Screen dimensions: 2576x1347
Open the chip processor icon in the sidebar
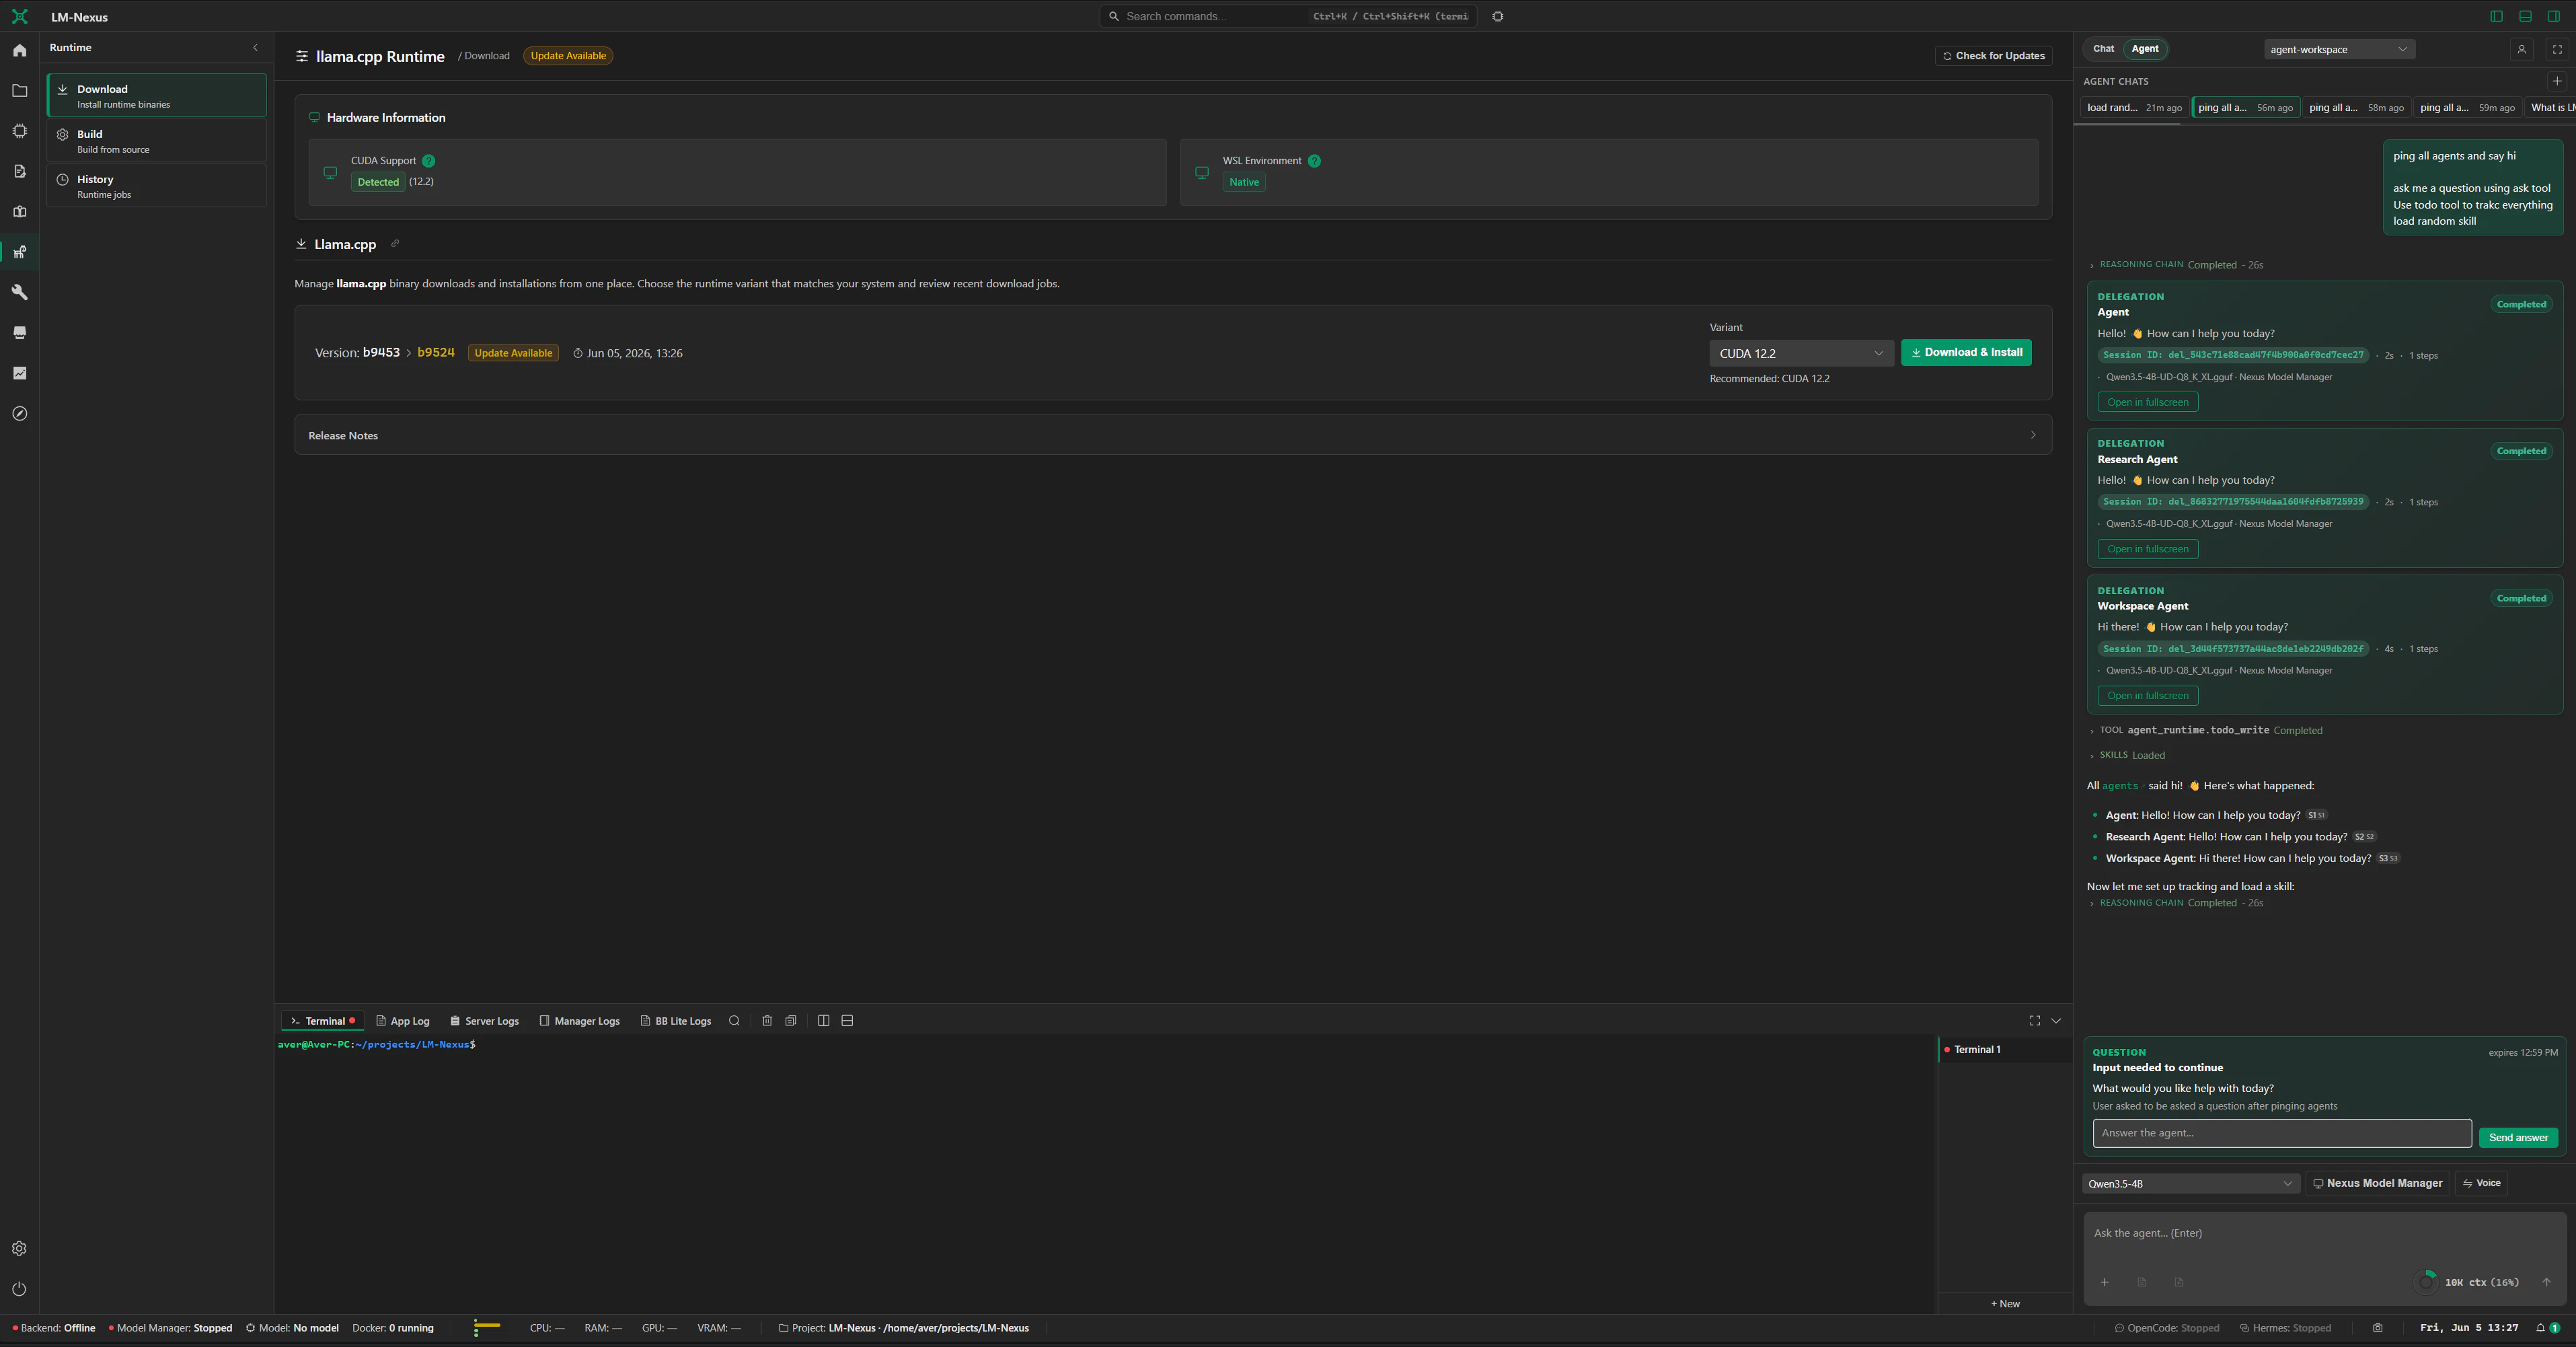pyautogui.click(x=19, y=131)
